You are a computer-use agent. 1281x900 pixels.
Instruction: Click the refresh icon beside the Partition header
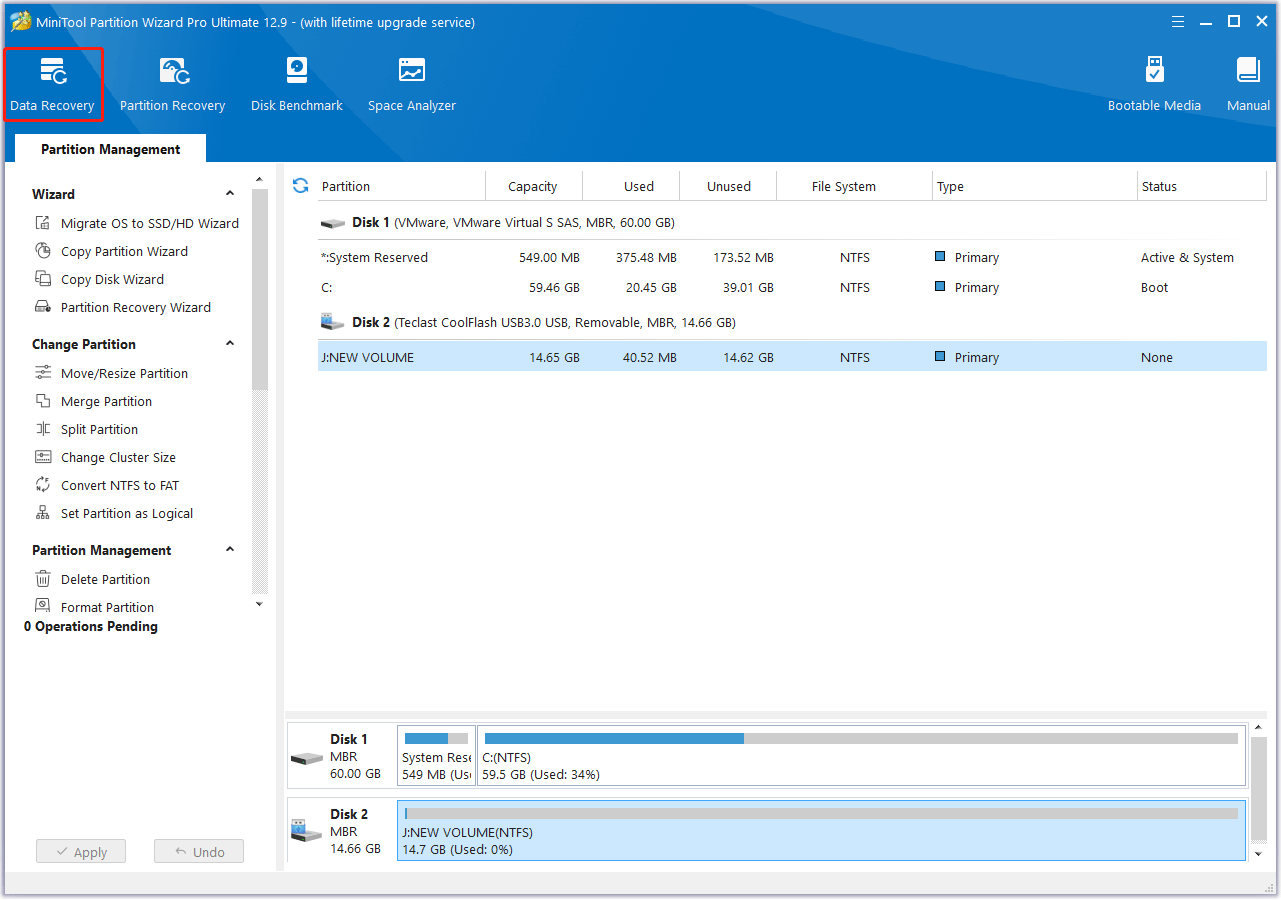300,186
